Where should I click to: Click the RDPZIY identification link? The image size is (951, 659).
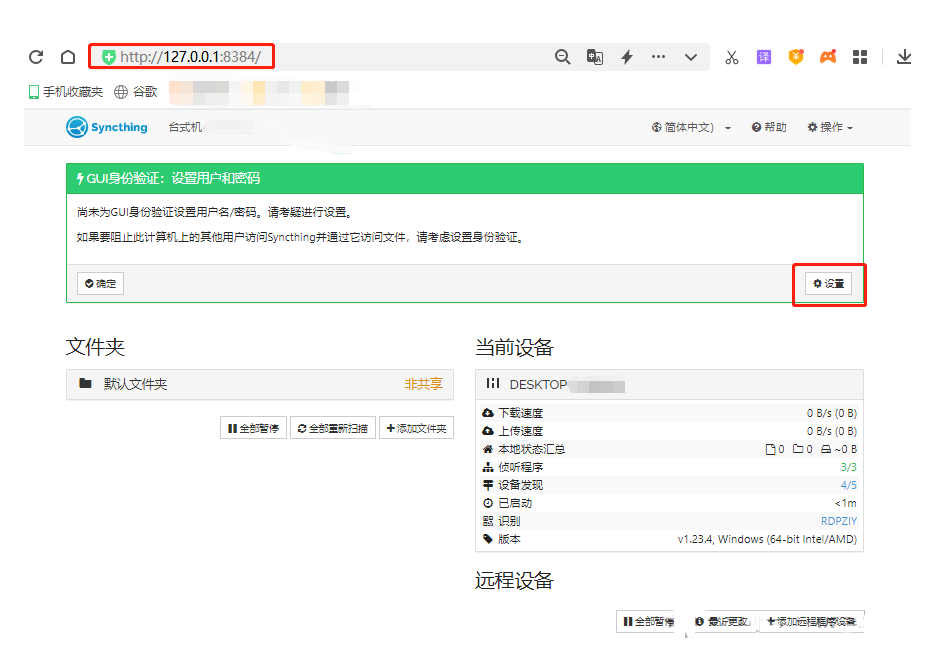click(x=837, y=520)
